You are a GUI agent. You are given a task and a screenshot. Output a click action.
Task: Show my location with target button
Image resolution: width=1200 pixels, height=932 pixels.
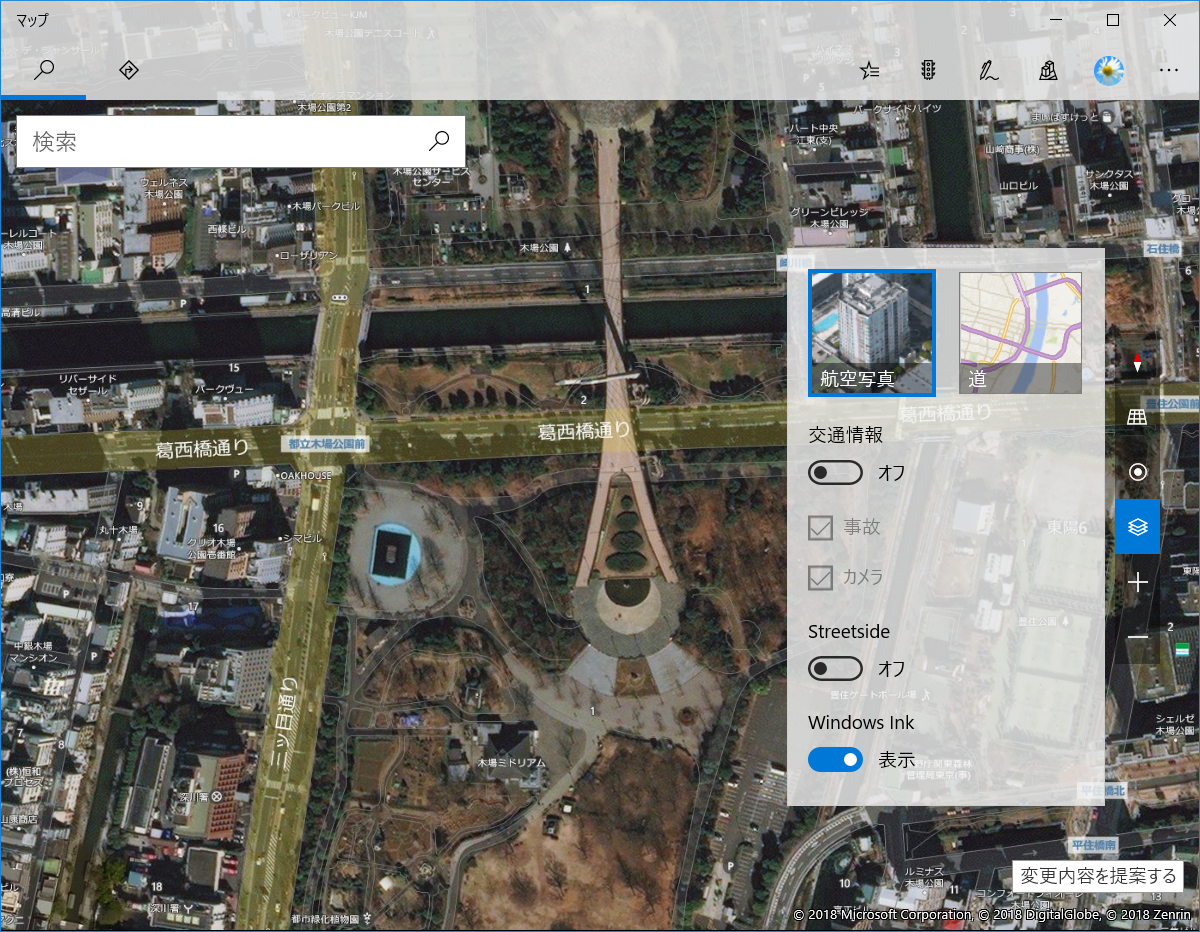point(1138,472)
